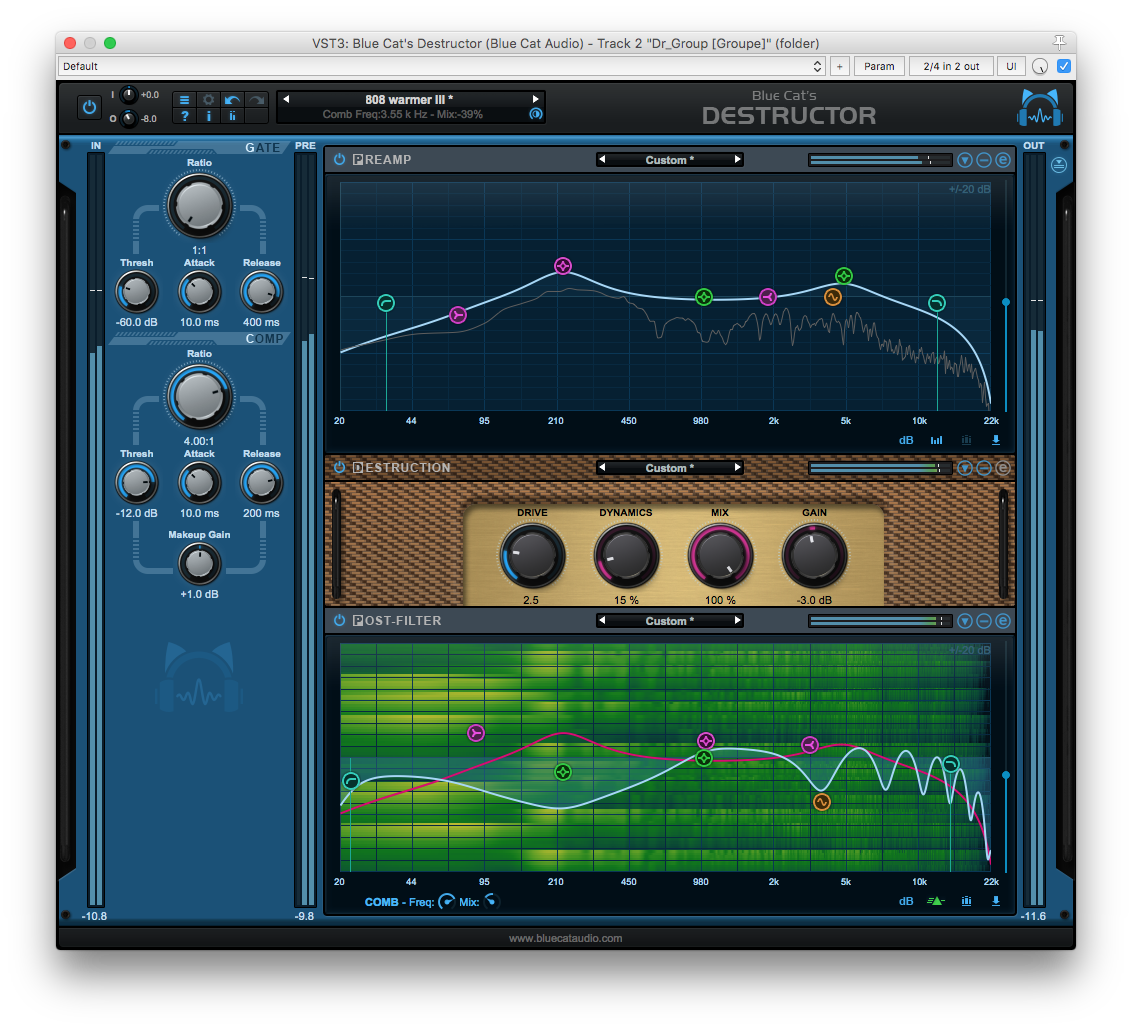Show plugin info via the i icon

[208, 116]
